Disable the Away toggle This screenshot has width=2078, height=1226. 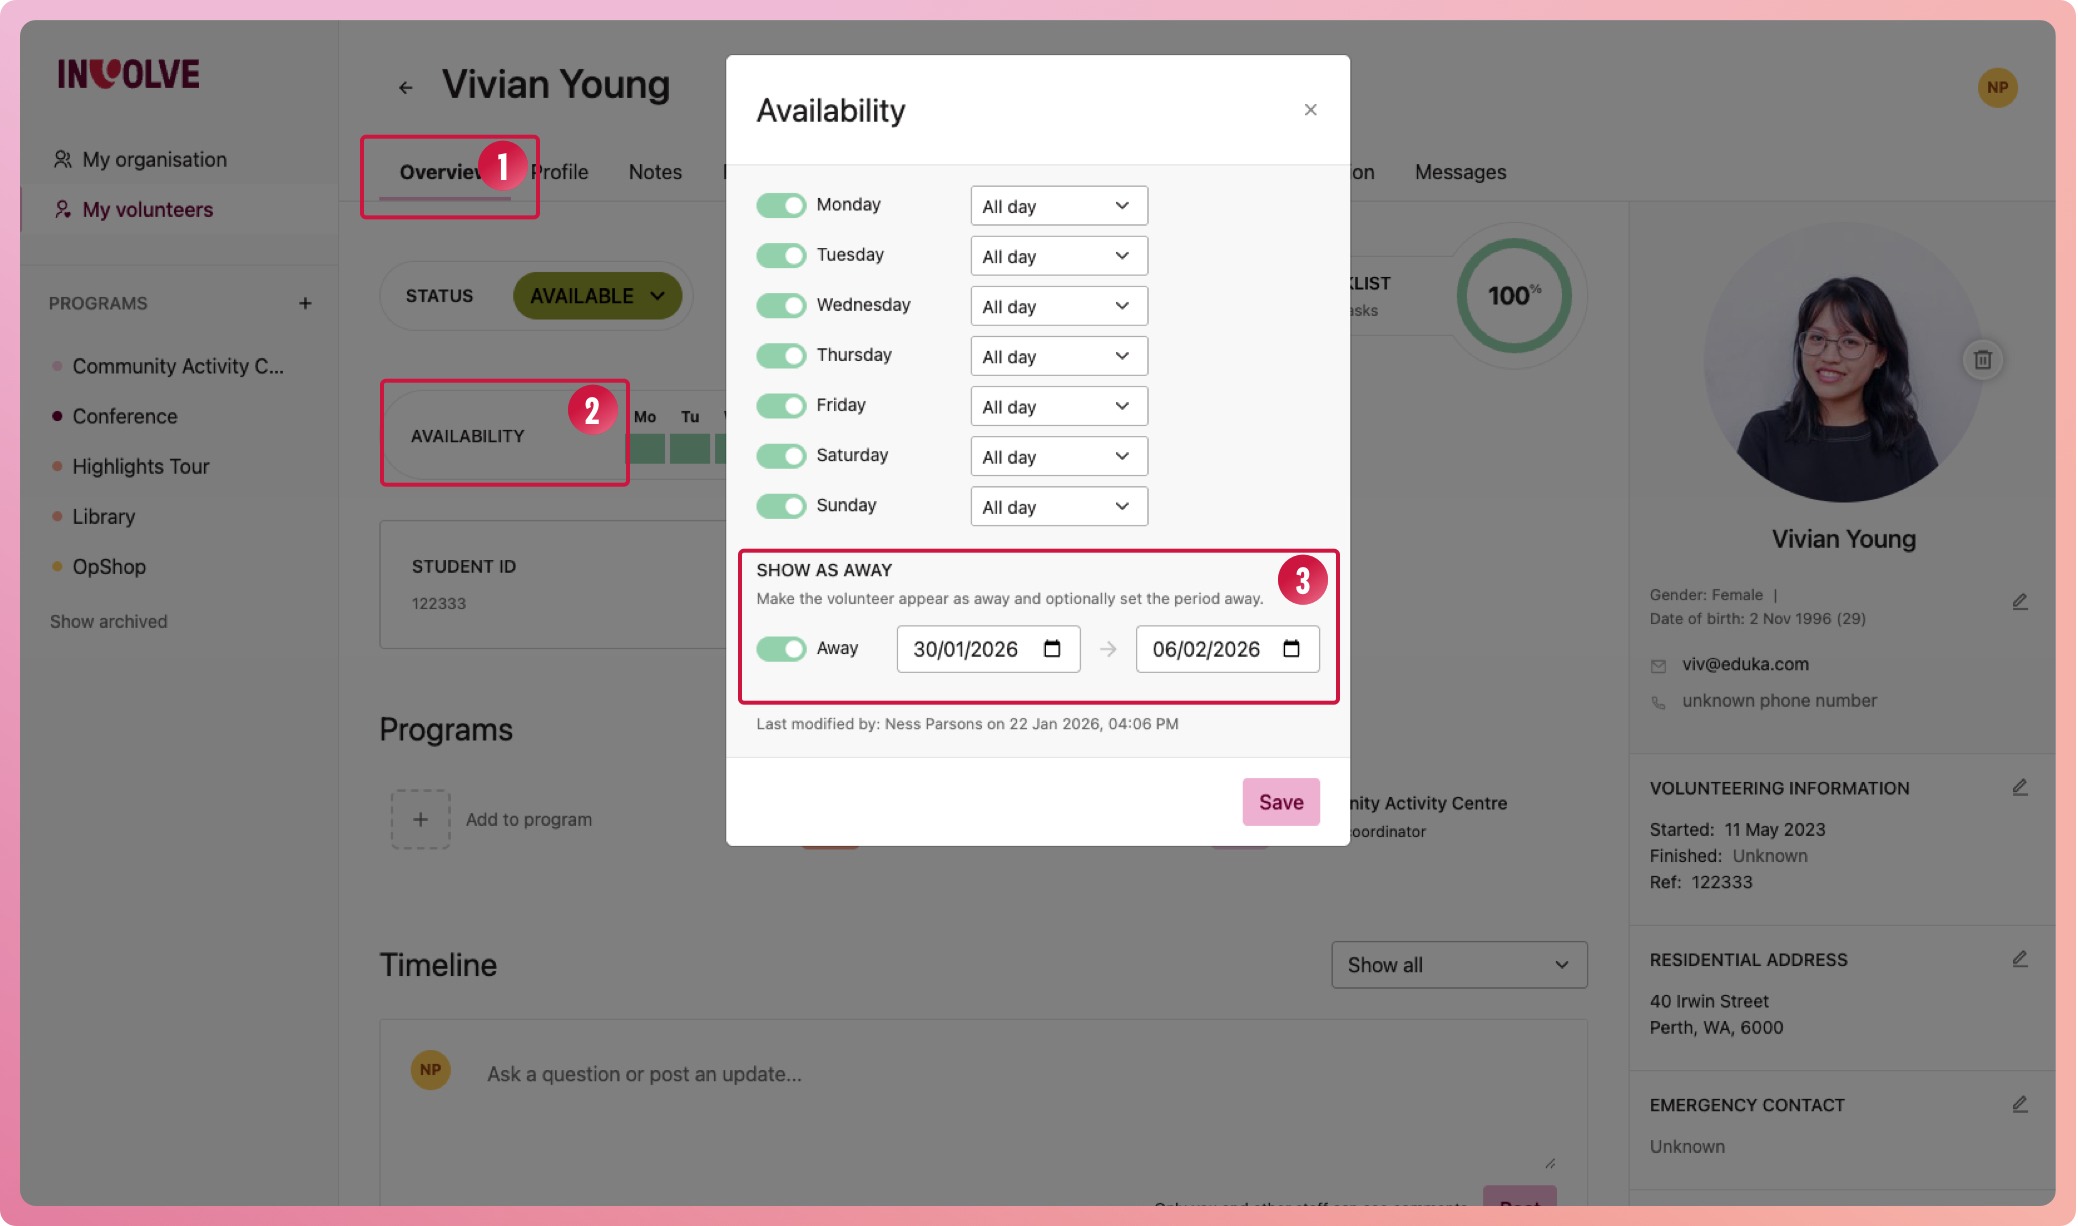(x=781, y=649)
